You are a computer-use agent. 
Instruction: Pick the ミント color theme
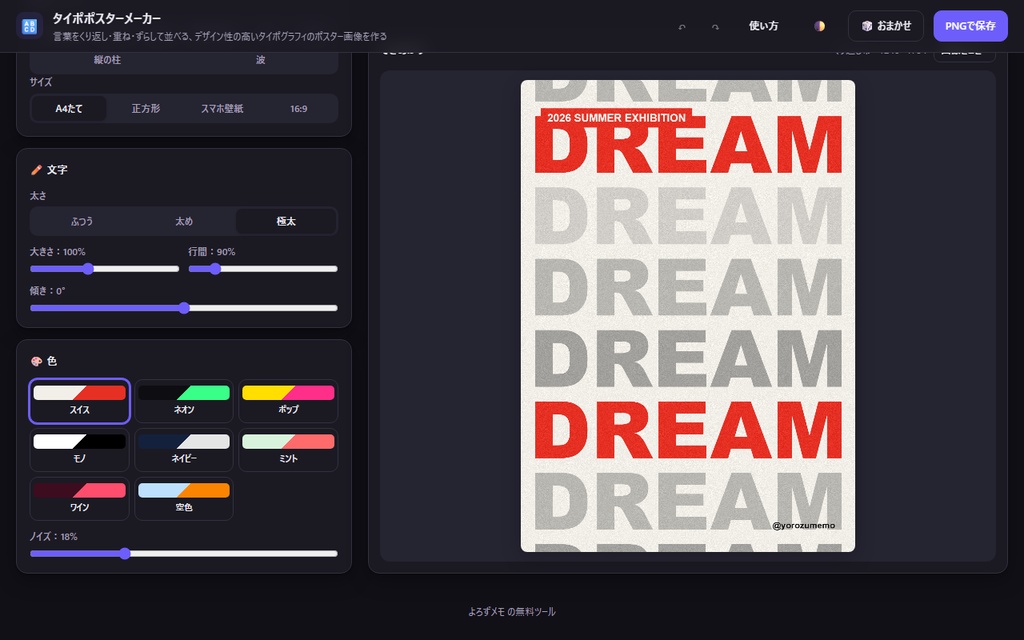[x=288, y=450]
